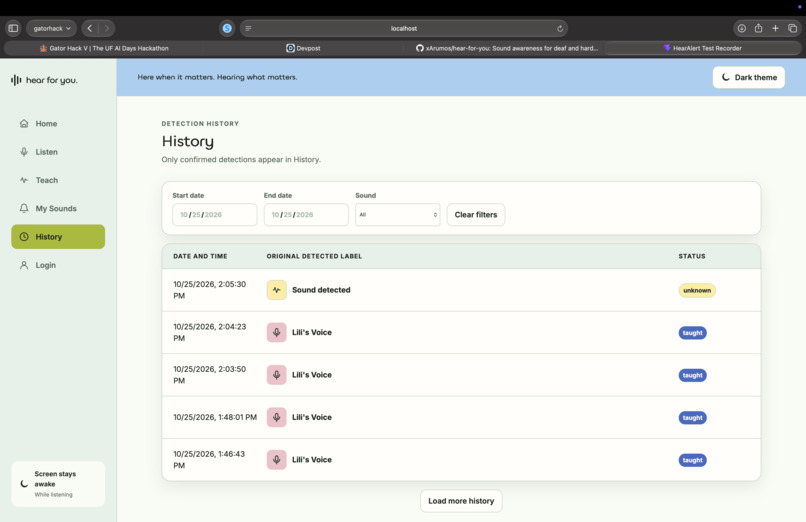This screenshot has height=522, width=806.
Task: Click mic icon in the 1:48:01 PM row
Action: tap(277, 417)
